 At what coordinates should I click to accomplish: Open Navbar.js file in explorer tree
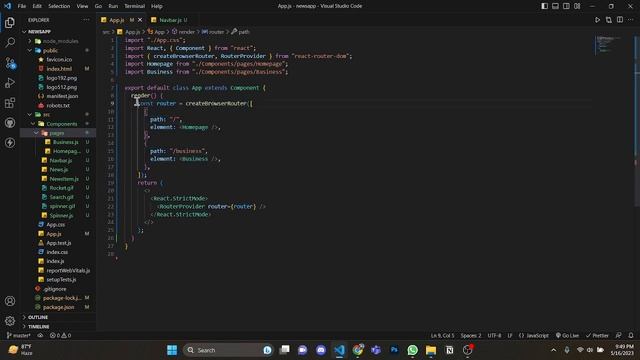pyautogui.click(x=60, y=160)
